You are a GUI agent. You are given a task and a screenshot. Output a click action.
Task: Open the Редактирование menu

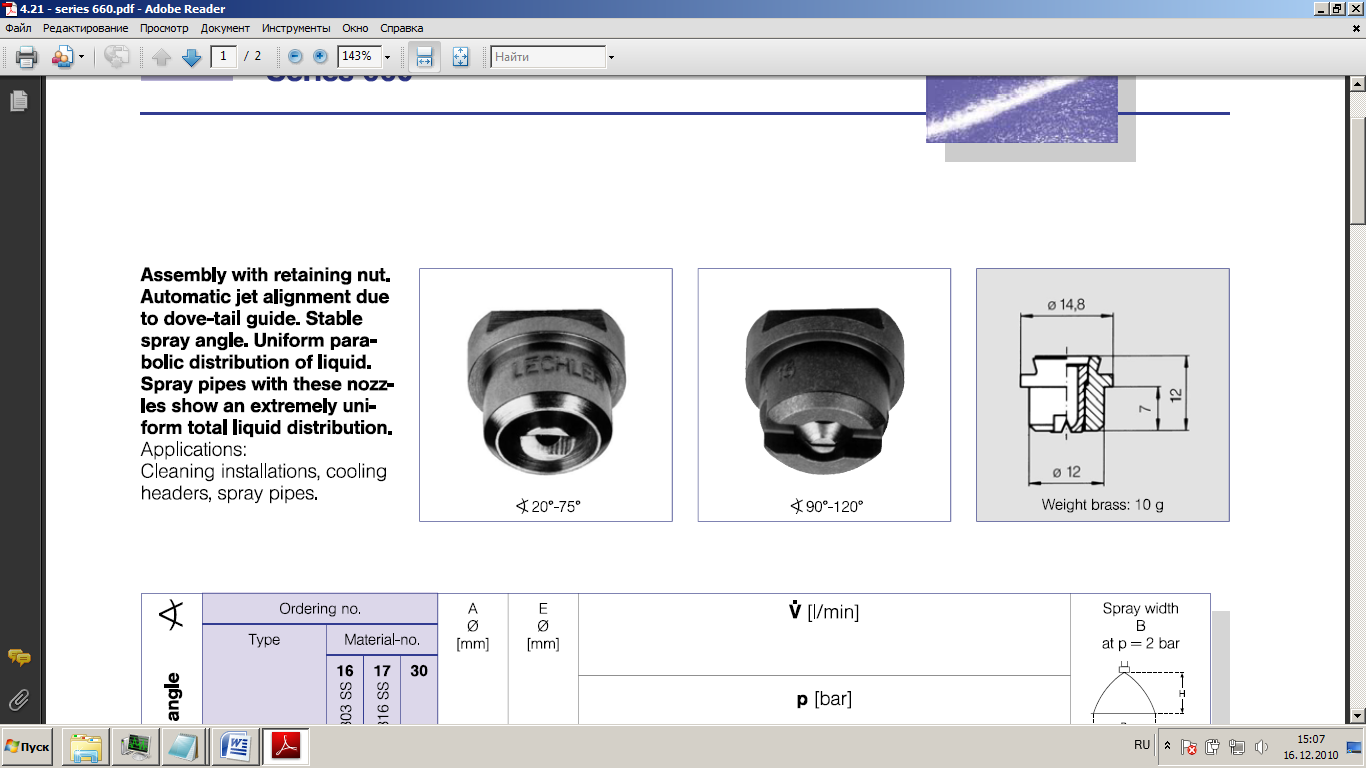(x=85, y=28)
